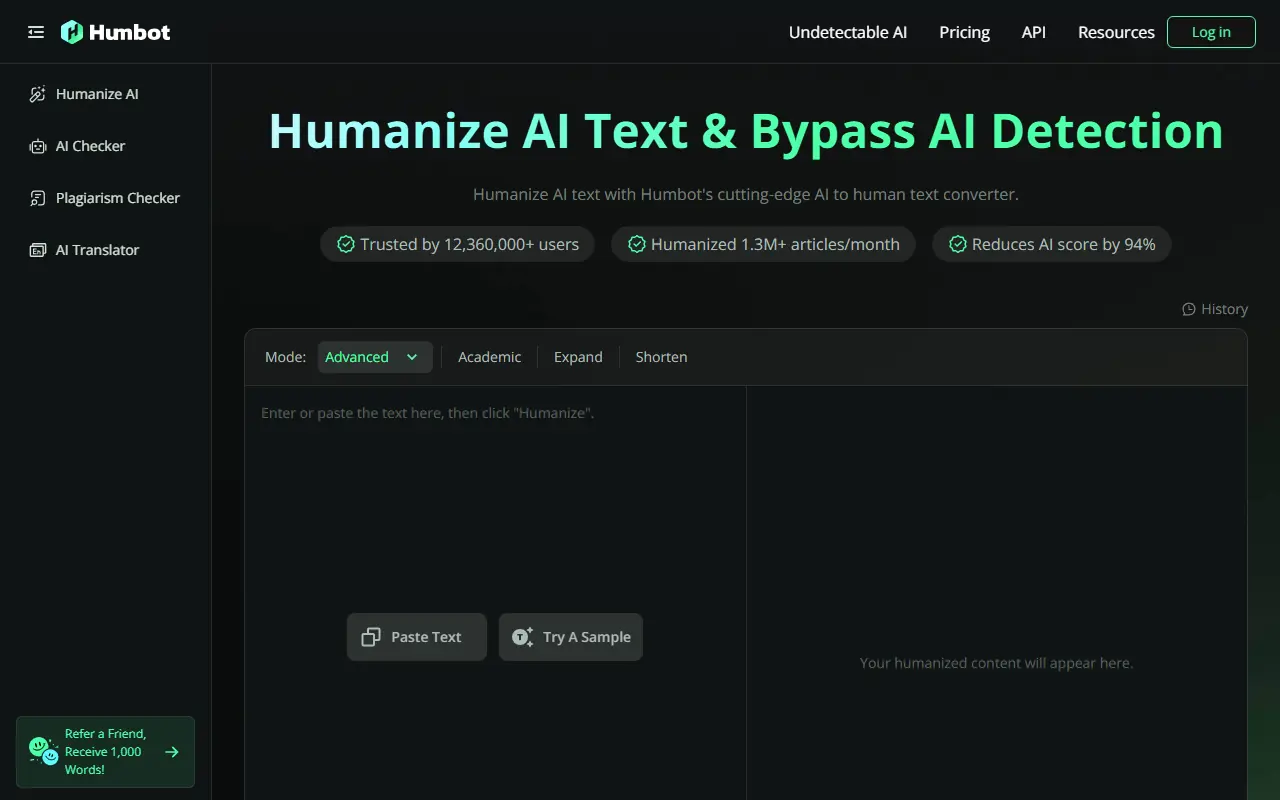Open the Undetectable AI dropdown
The image size is (1280, 800).
point(848,32)
